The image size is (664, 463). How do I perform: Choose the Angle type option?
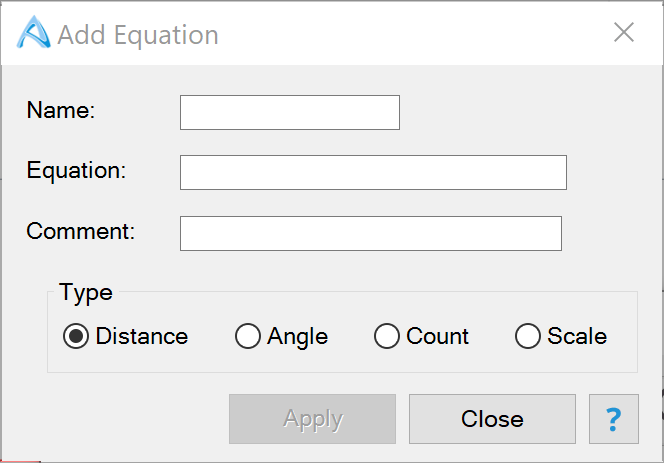pyautogui.click(x=247, y=337)
